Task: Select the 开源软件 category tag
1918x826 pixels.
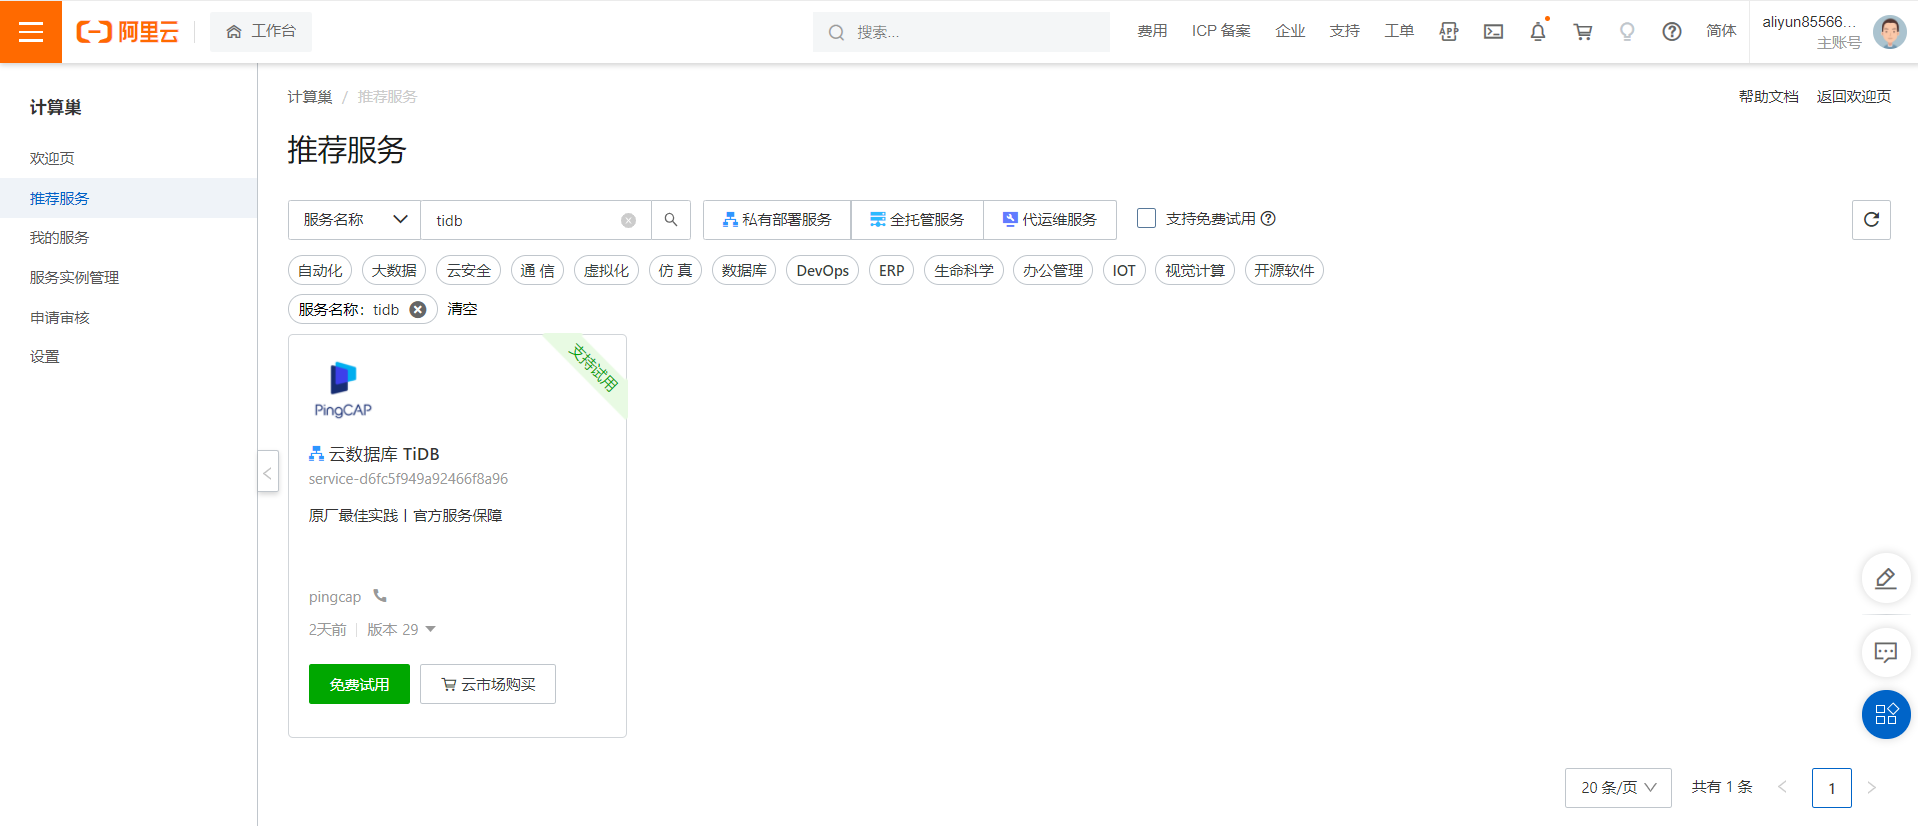Action: coord(1284,270)
